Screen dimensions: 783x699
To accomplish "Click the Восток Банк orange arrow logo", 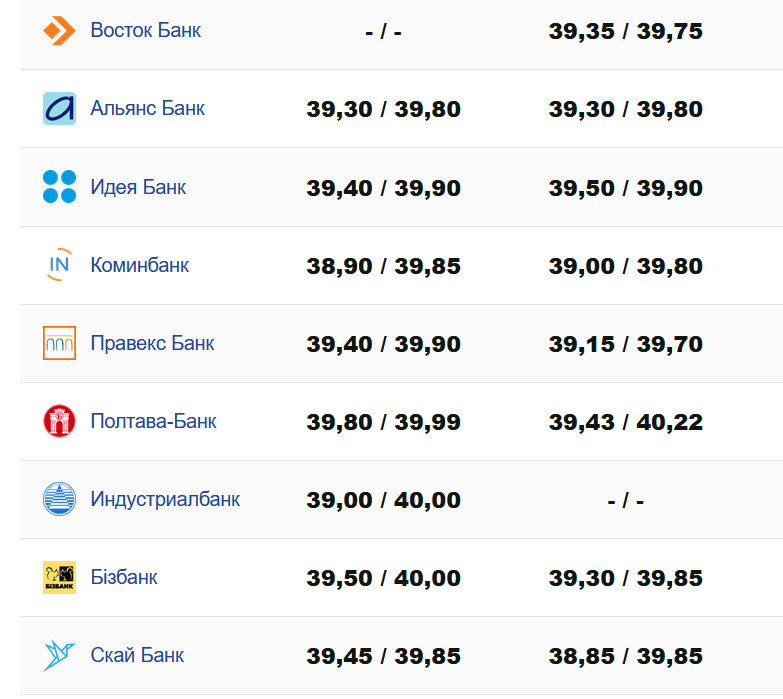I will click(x=59, y=30).
